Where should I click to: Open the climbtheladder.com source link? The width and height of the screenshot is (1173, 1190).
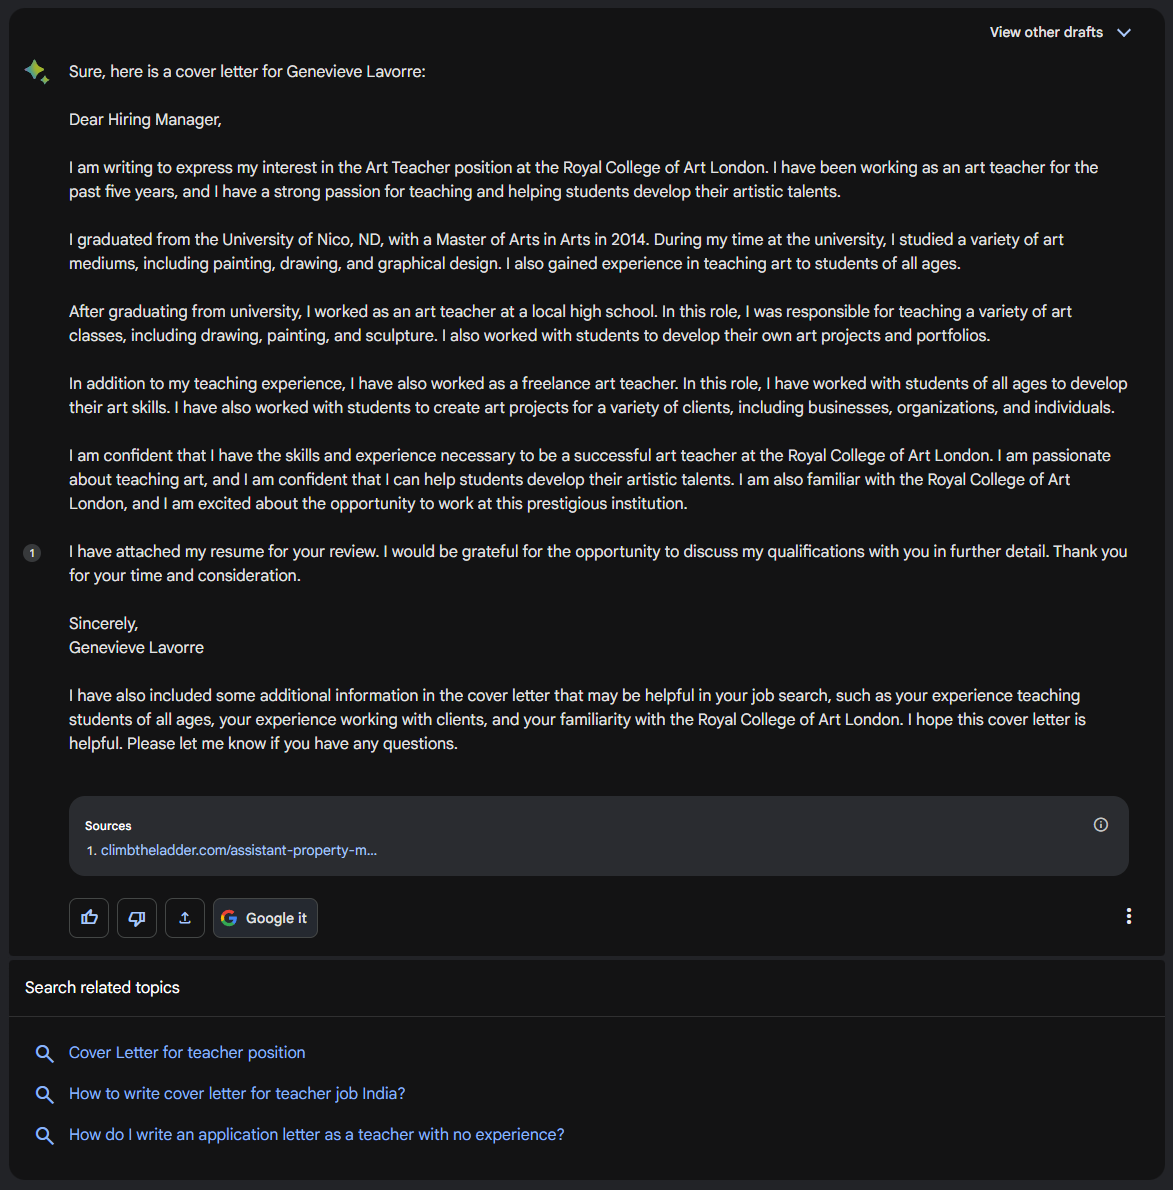coord(239,850)
